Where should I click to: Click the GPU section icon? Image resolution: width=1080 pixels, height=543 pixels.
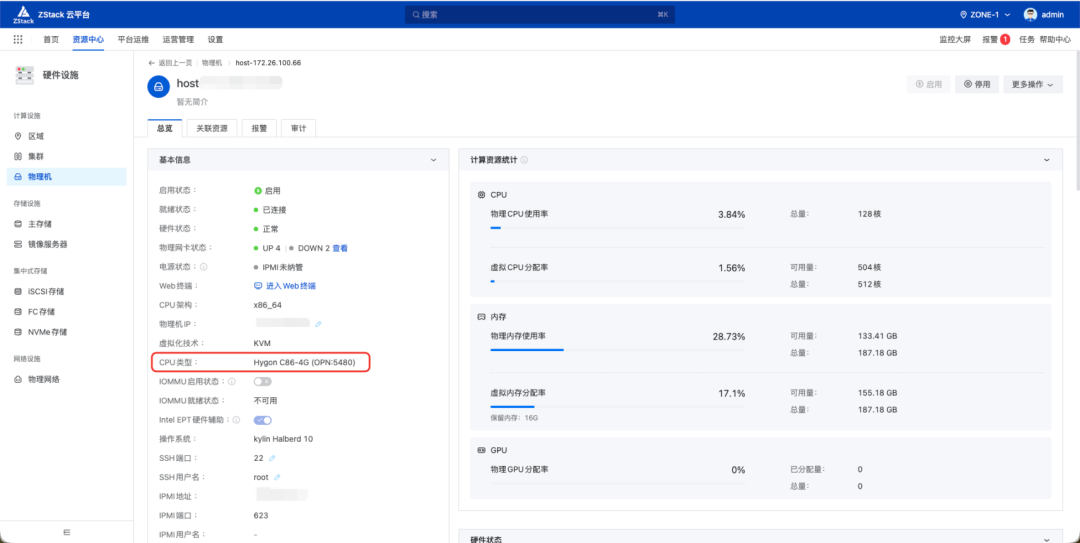481,450
